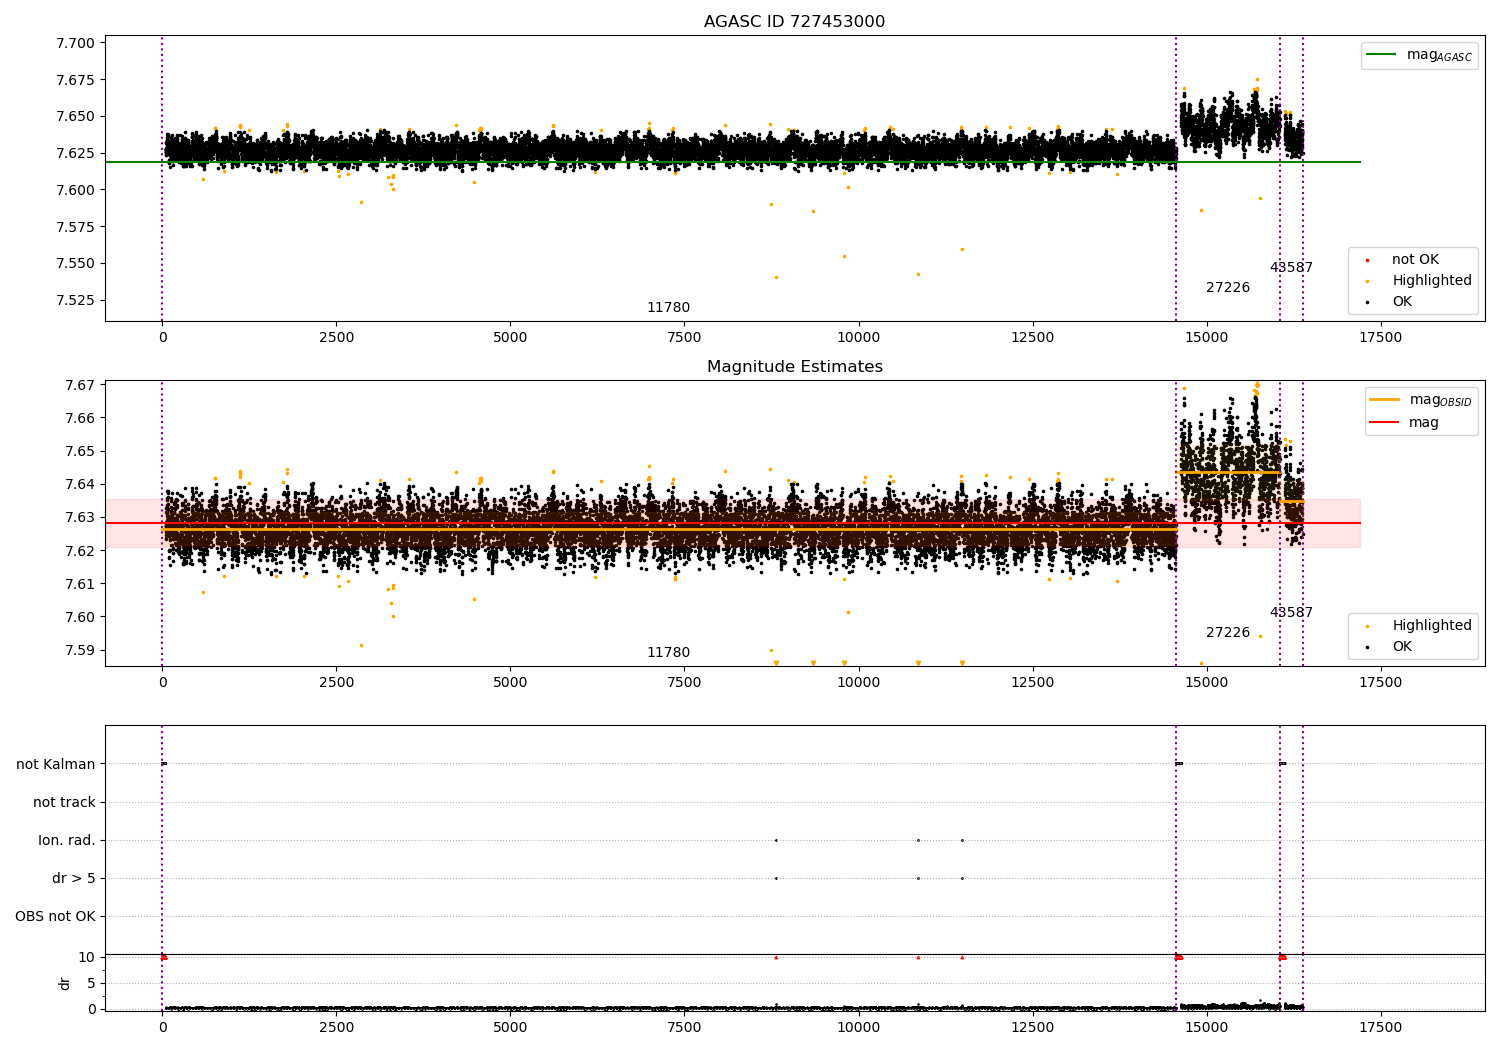
Task: Click the "Magnitude Estimates" plot title
Action: (x=794, y=367)
